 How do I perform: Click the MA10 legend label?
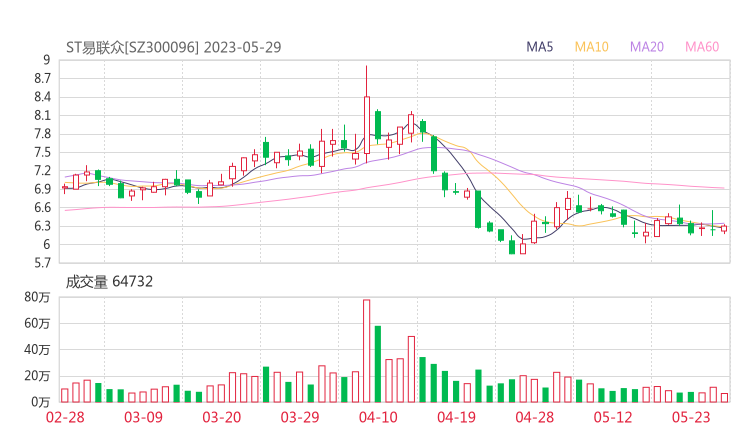point(591,47)
